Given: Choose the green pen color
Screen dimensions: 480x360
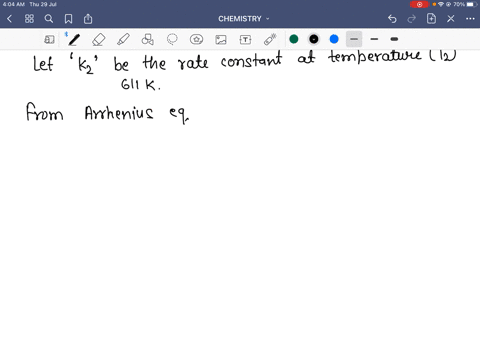Looking at the screenshot, I should click(x=294, y=39).
